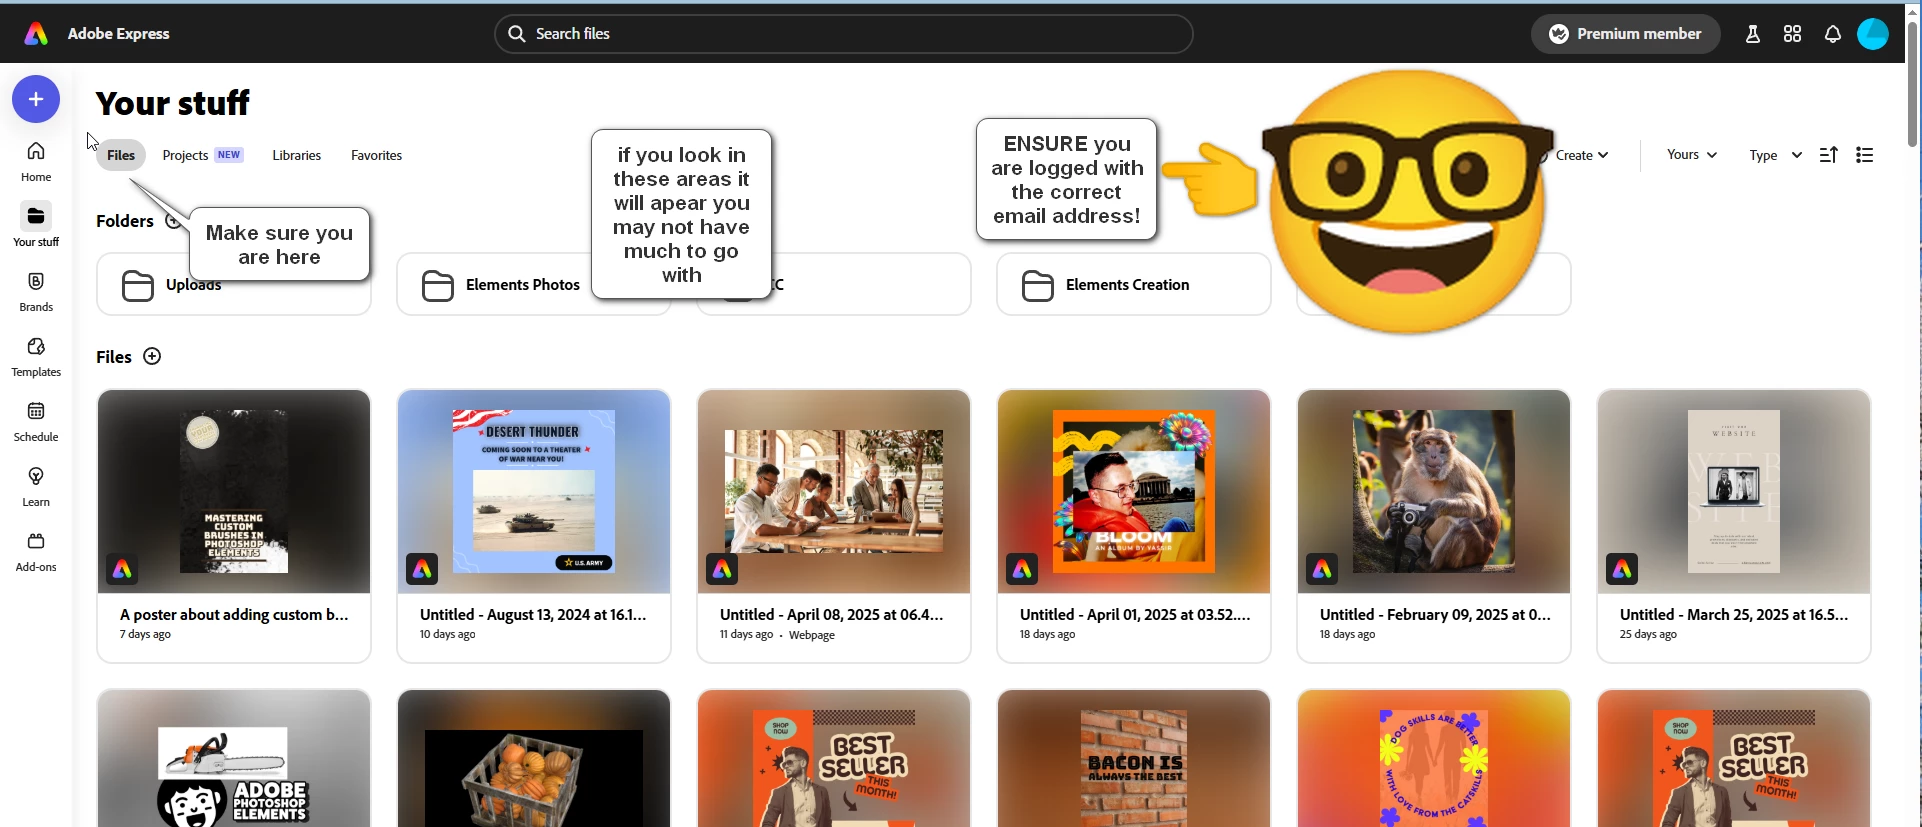The height and width of the screenshot is (827, 1922).
Task: Click Adobe Express badge on monkey file
Action: [1322, 569]
